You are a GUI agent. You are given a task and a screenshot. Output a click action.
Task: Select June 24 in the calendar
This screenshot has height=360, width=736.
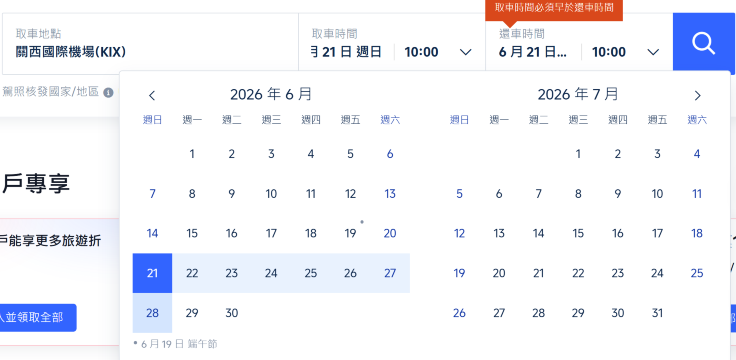coord(271,273)
